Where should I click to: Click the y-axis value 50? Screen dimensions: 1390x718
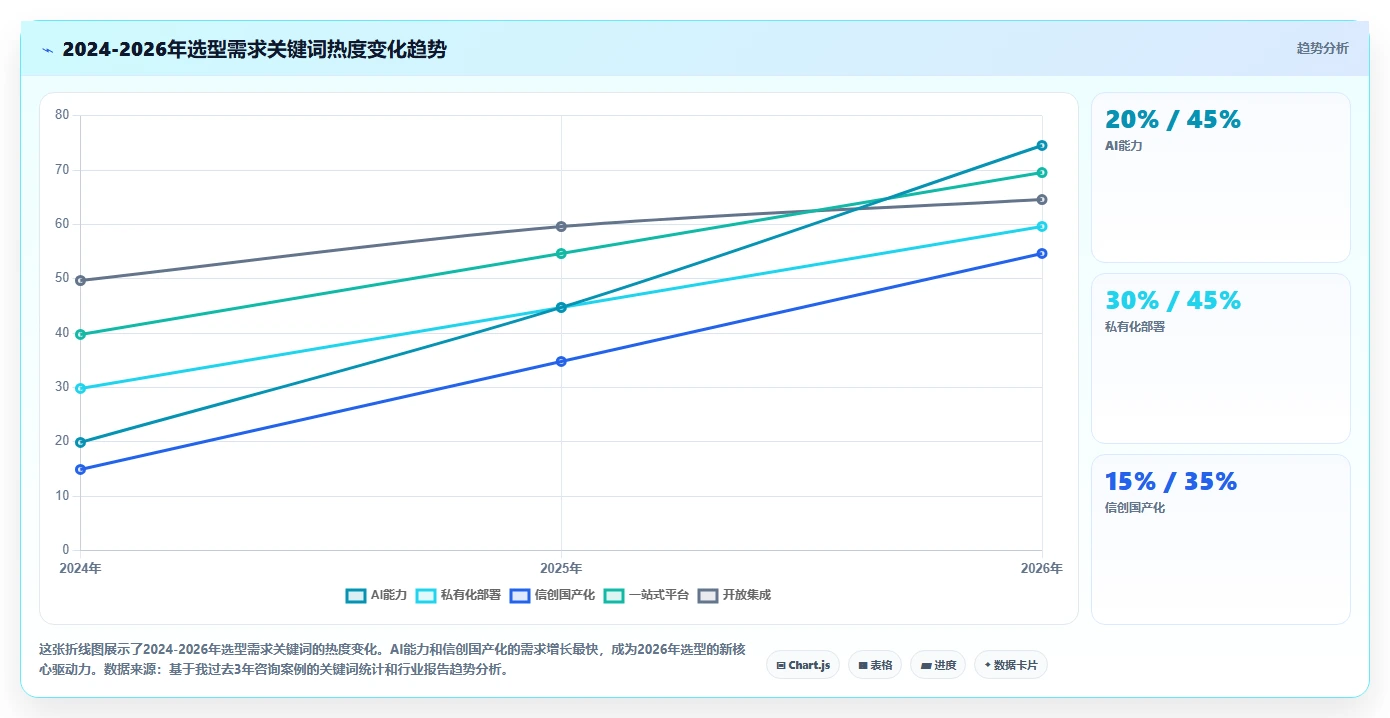[62, 278]
